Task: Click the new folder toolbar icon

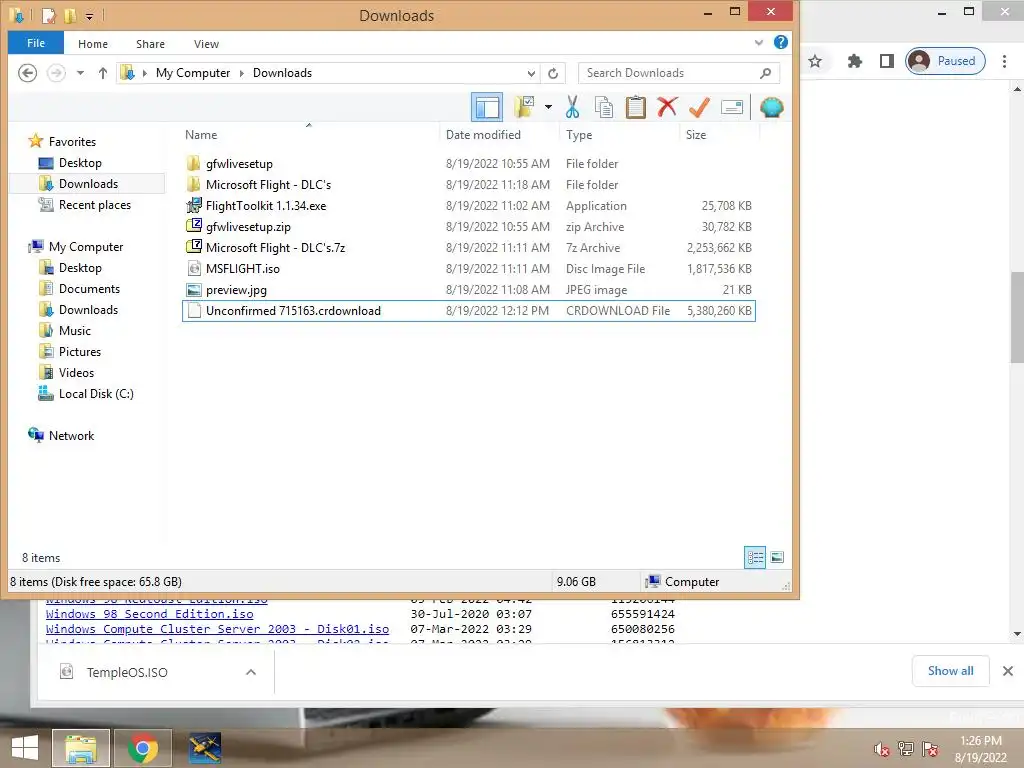Action: pyautogui.click(x=524, y=107)
